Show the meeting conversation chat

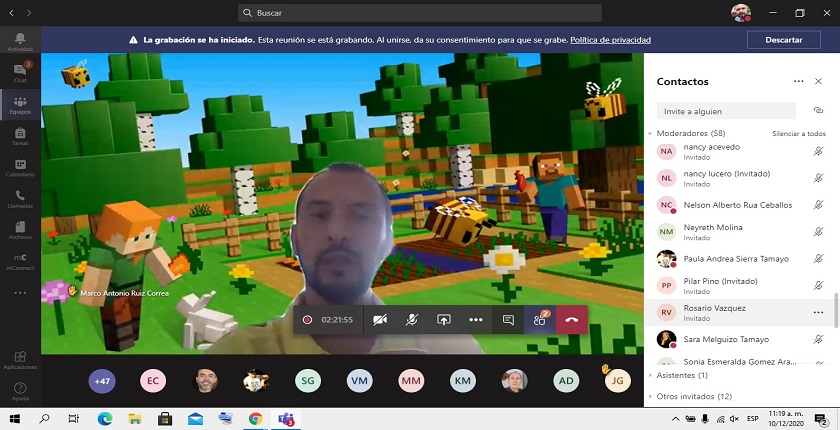click(x=508, y=320)
